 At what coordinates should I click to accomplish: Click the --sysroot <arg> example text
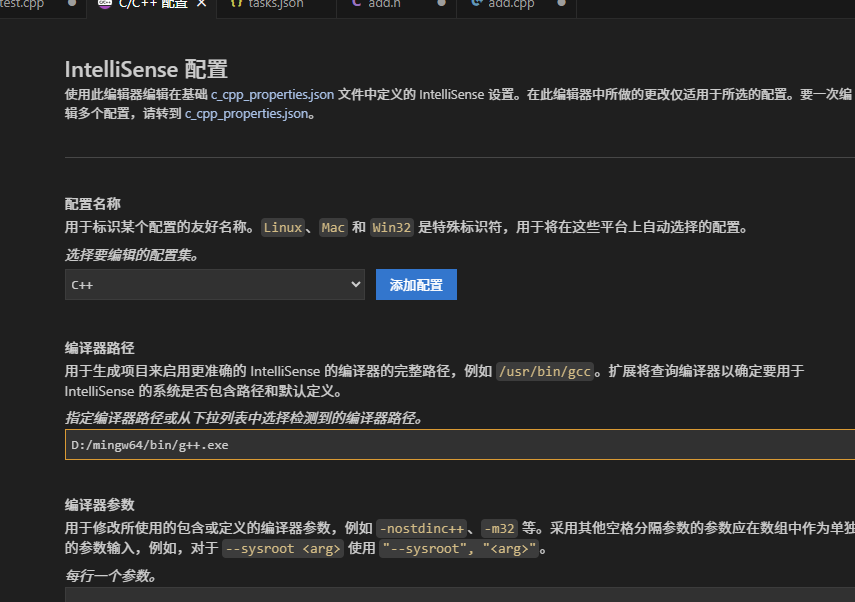[x=283, y=549]
